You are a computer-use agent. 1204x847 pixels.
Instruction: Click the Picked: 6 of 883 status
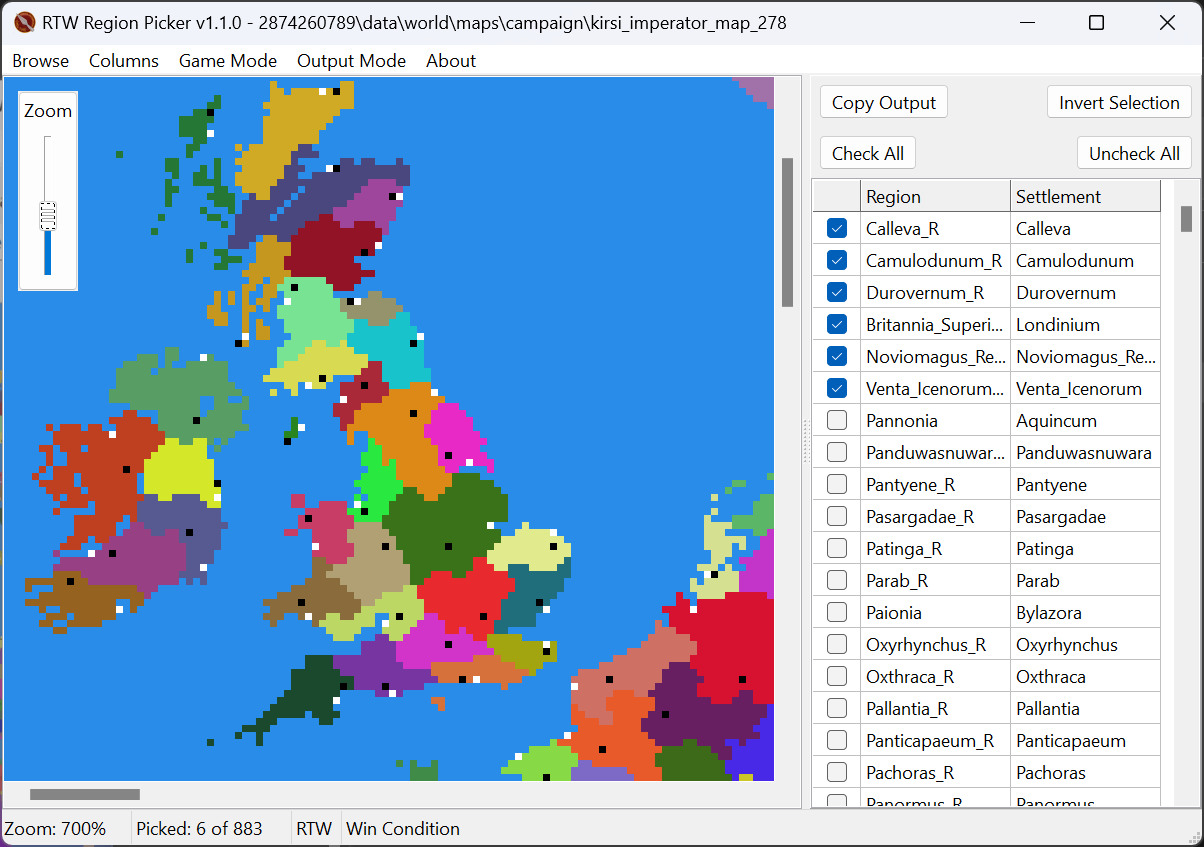[x=200, y=829]
